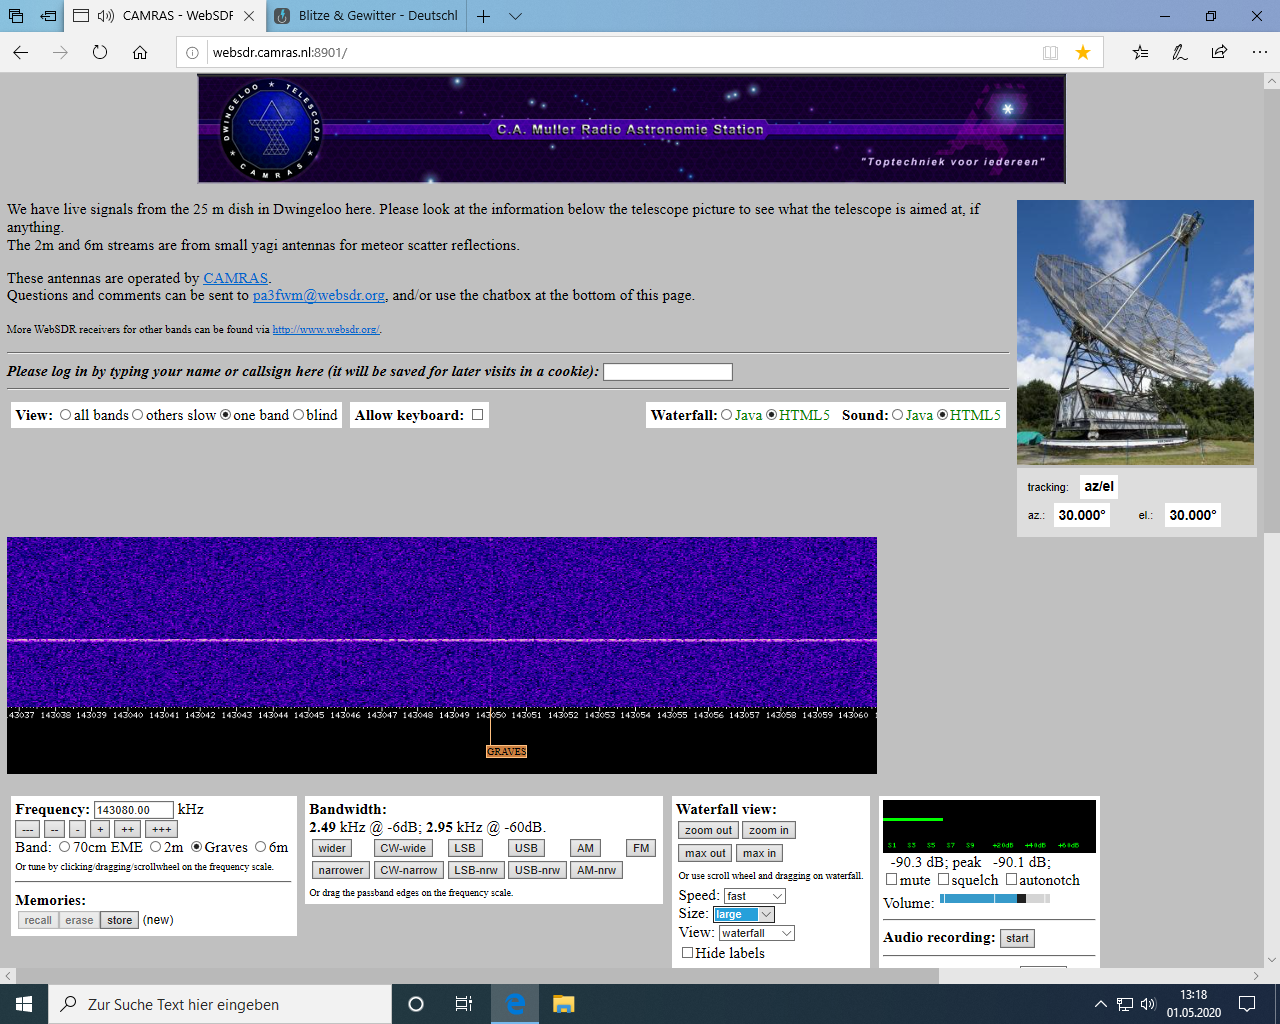
Task: Open the Windows Start menu
Action: tap(24, 1004)
